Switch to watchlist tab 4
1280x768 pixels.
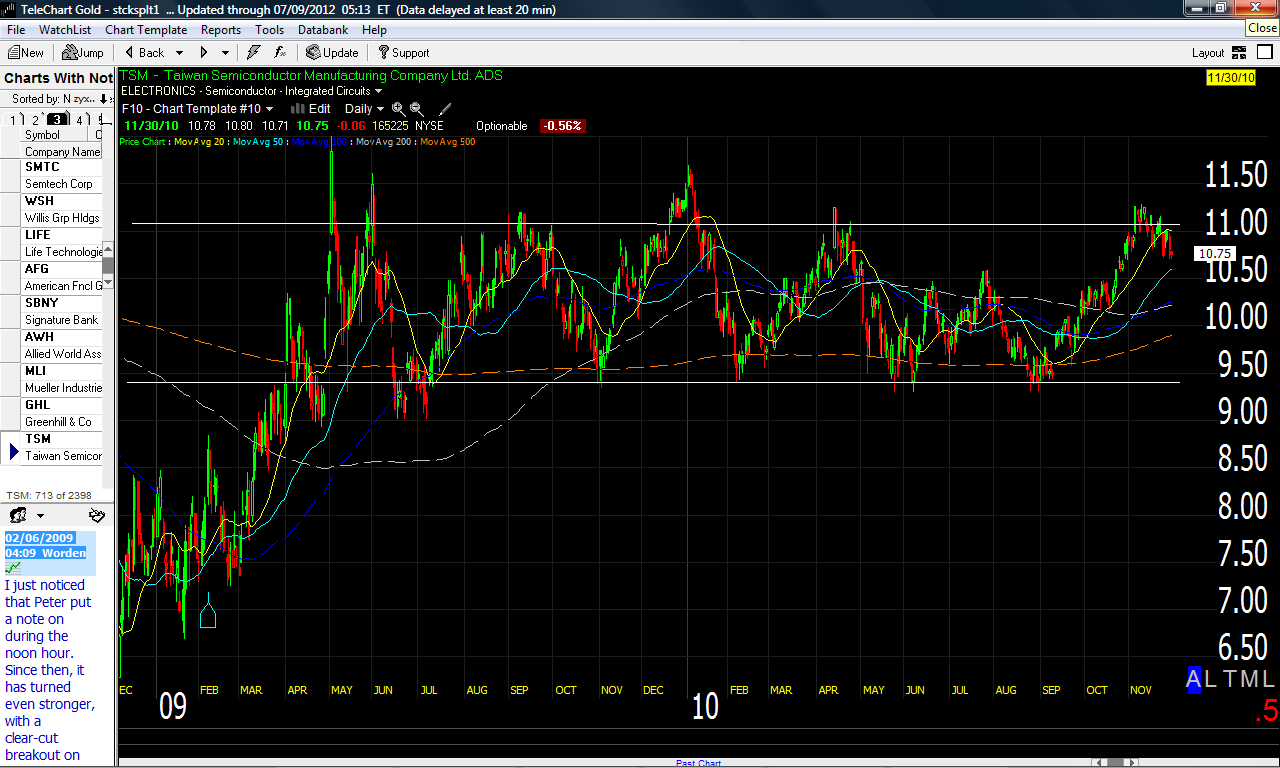(79, 120)
